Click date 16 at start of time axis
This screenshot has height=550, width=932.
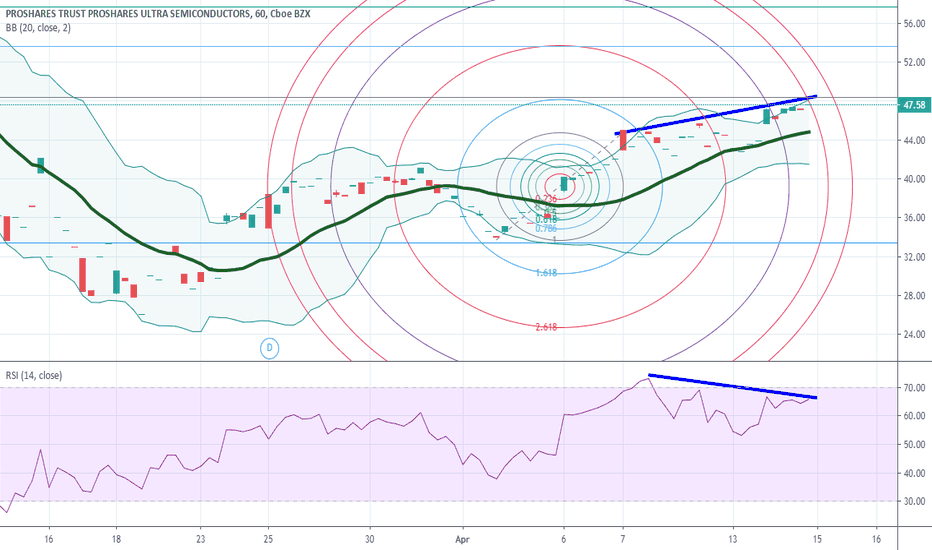[x=48, y=539]
